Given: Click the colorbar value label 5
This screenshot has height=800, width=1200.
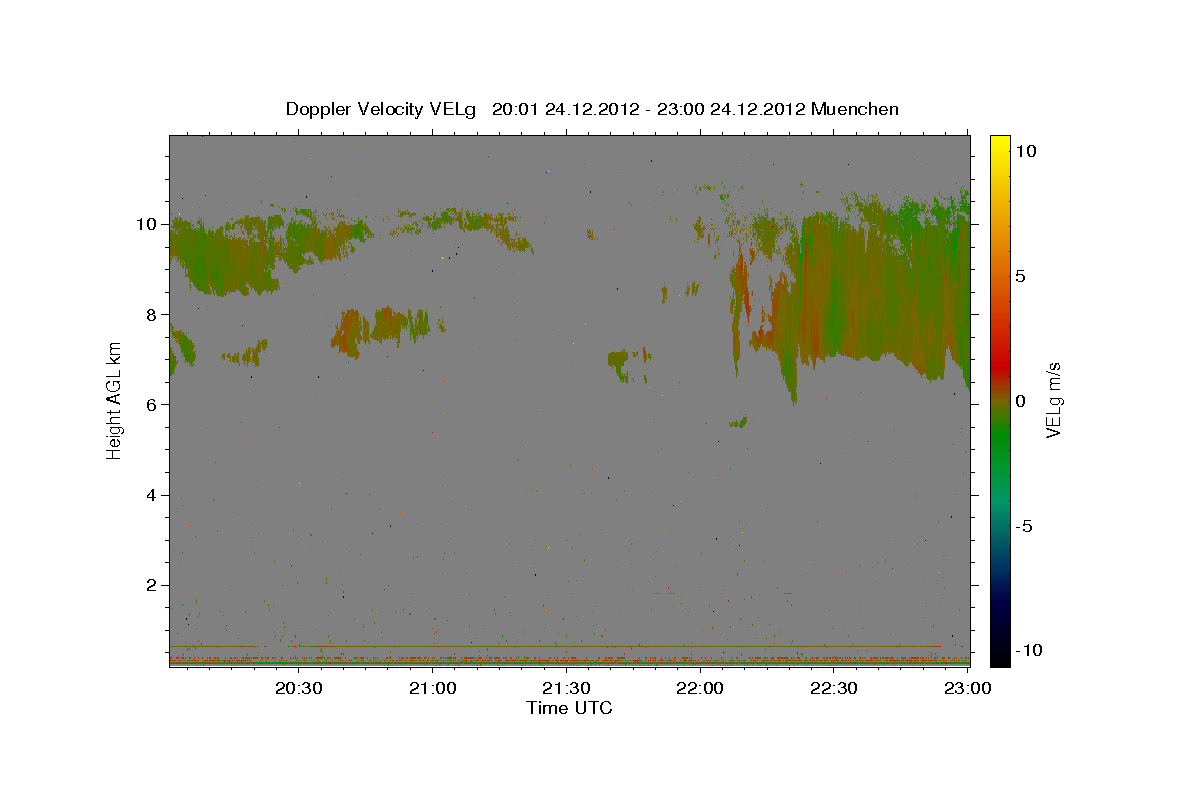Looking at the screenshot, I should pos(1021,276).
